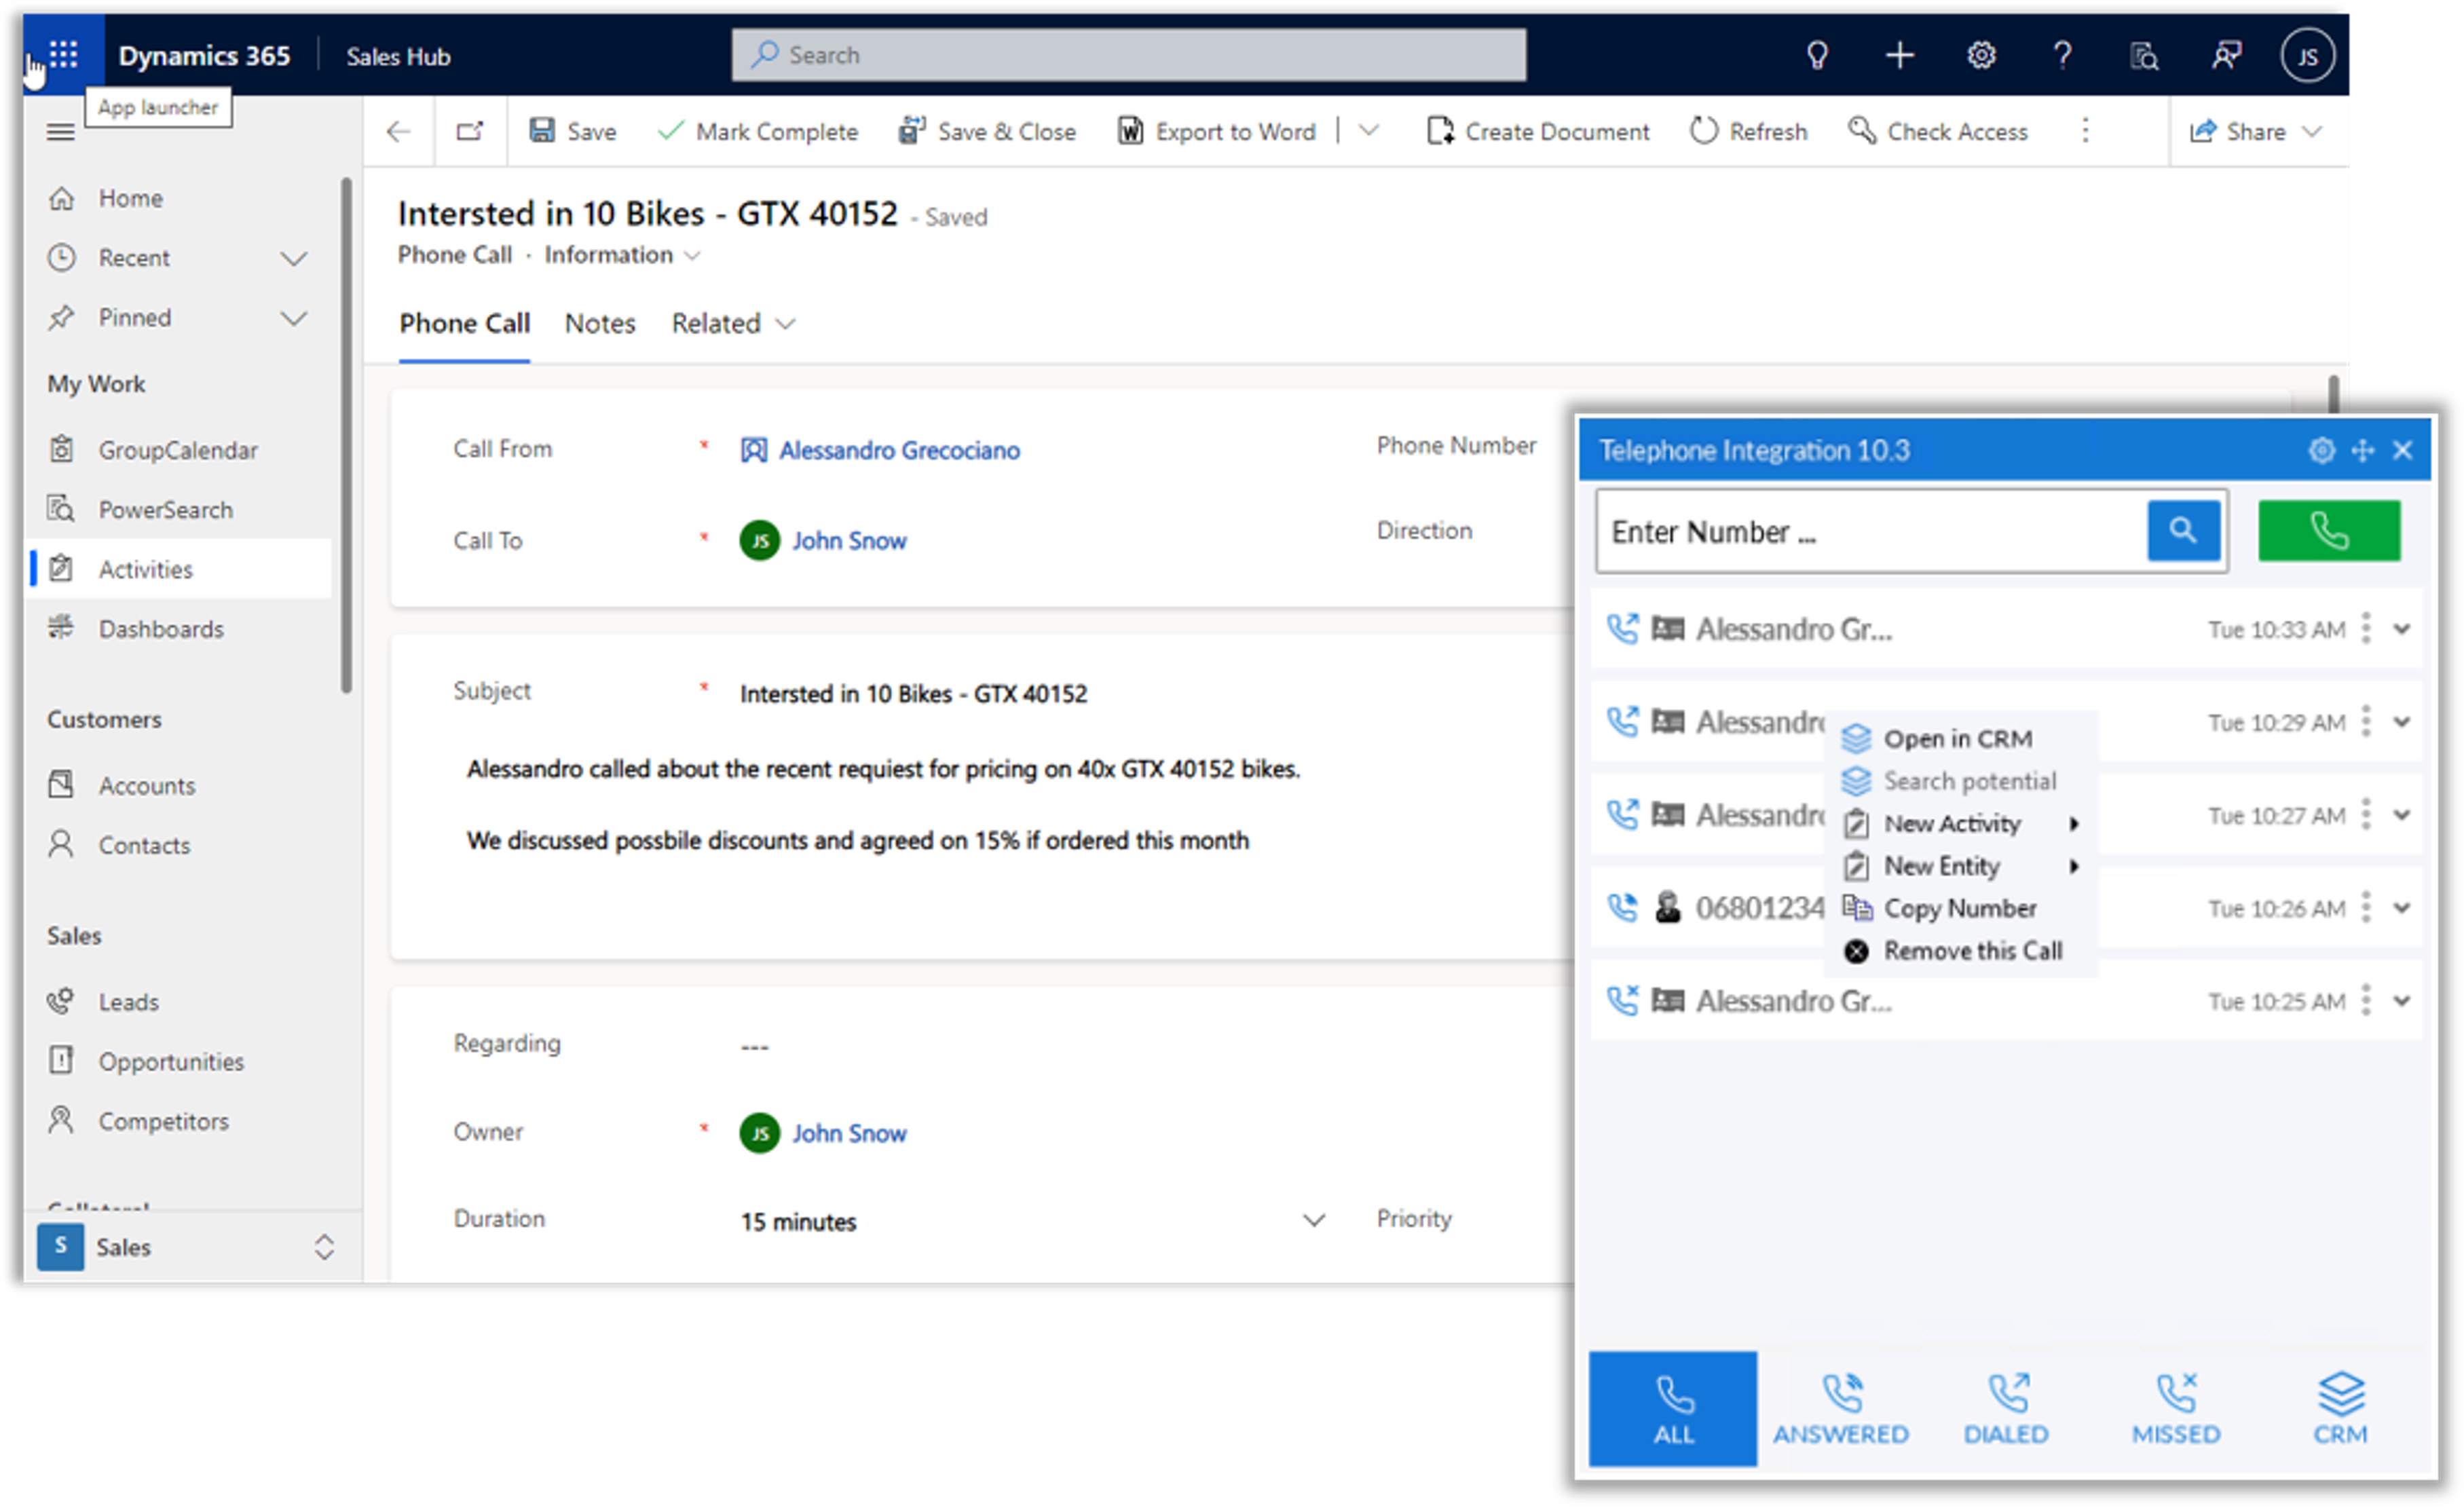
Task: Open Telephone Integration settings gear
Action: [2321, 450]
